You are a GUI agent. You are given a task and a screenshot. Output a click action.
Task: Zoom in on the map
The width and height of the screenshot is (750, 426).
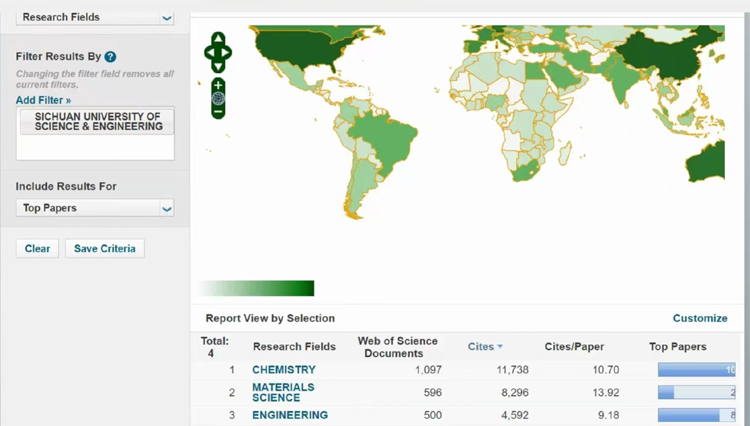tap(218, 86)
